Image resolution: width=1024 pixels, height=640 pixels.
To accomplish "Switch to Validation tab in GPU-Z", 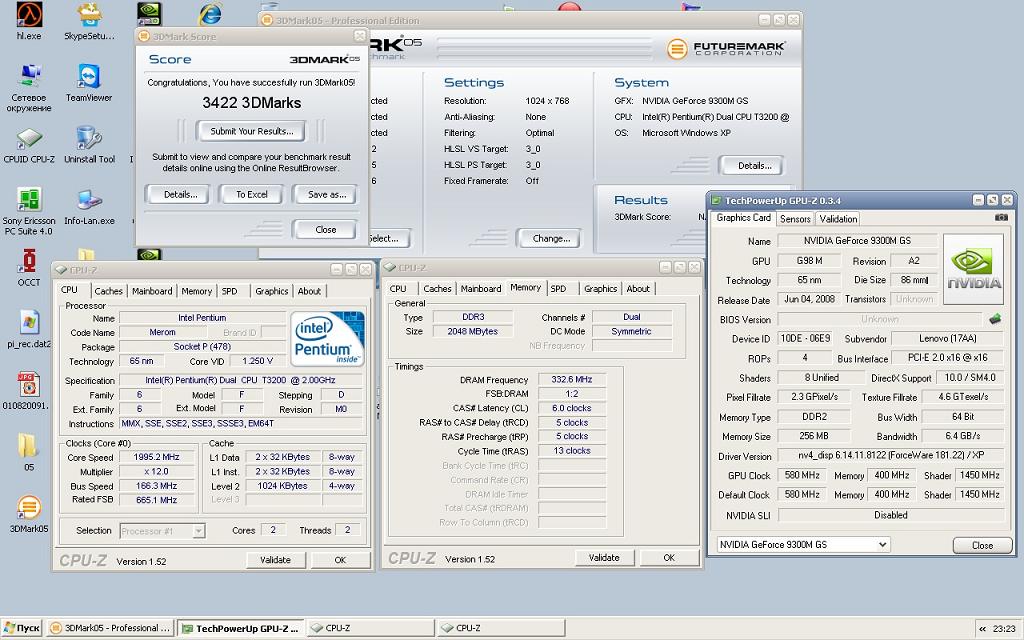I will pyautogui.click(x=838, y=219).
